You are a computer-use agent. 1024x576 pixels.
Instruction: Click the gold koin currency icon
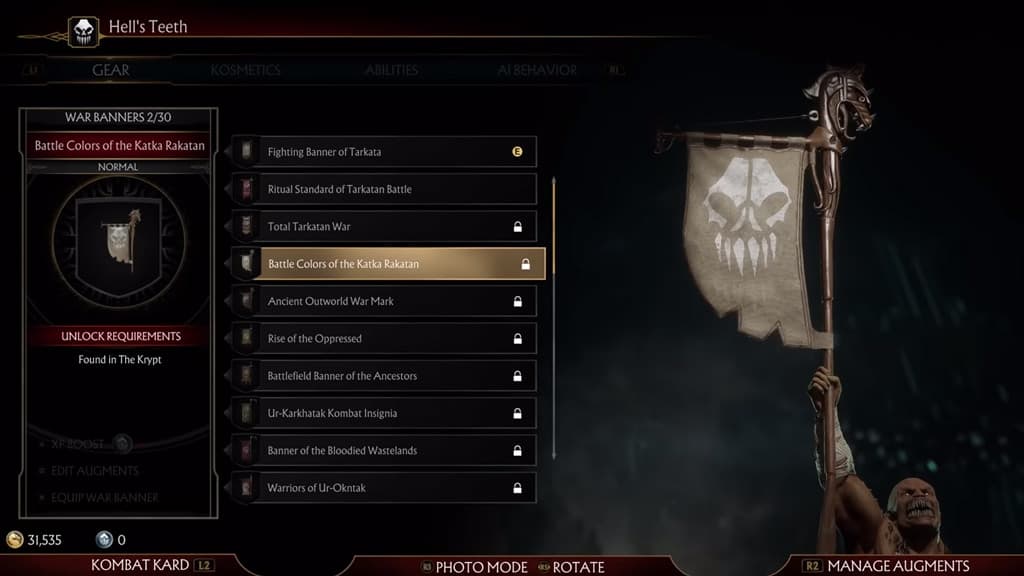14,539
